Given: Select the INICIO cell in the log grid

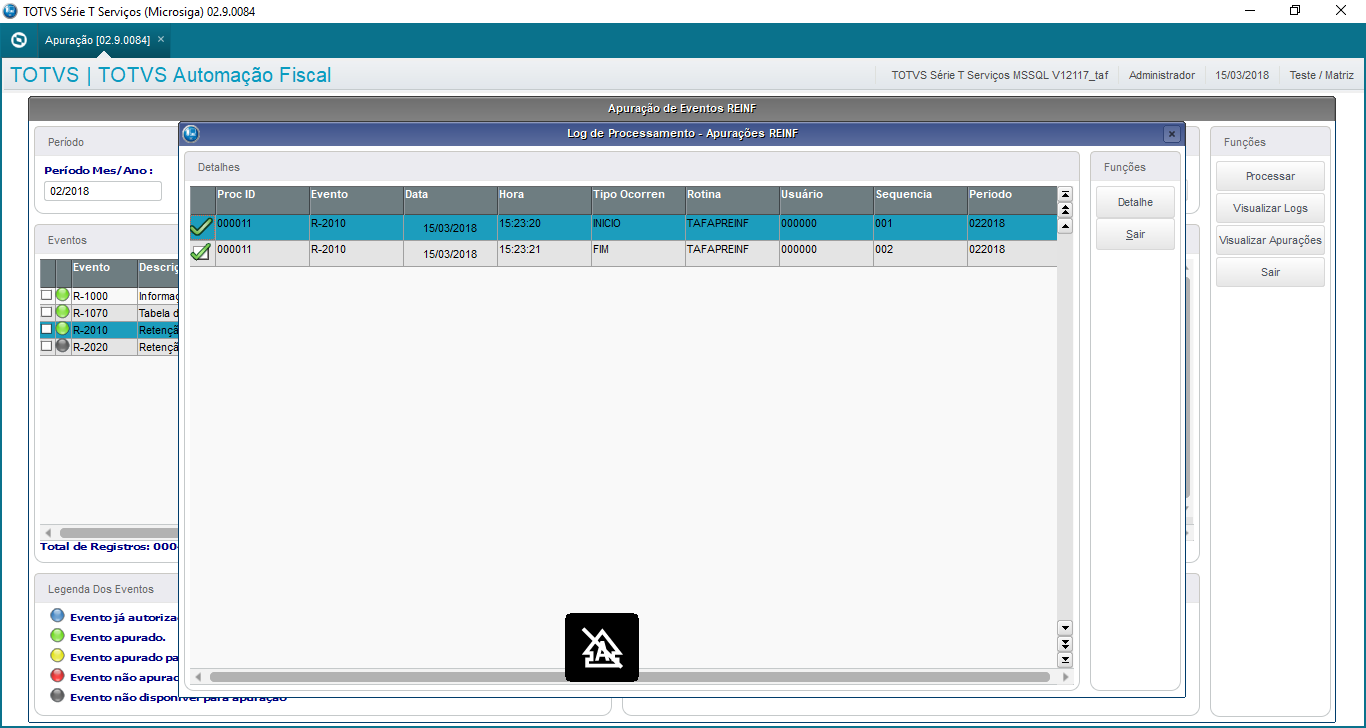Looking at the screenshot, I should click(x=637, y=227).
